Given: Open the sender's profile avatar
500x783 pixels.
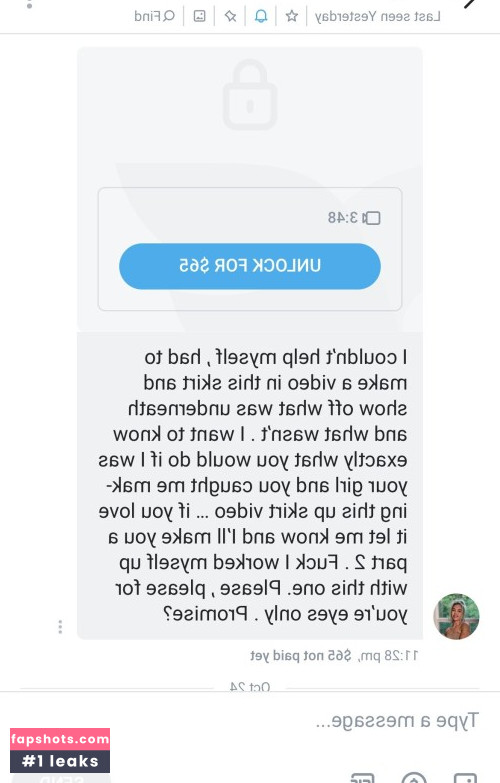Looking at the screenshot, I should click(x=456, y=616).
